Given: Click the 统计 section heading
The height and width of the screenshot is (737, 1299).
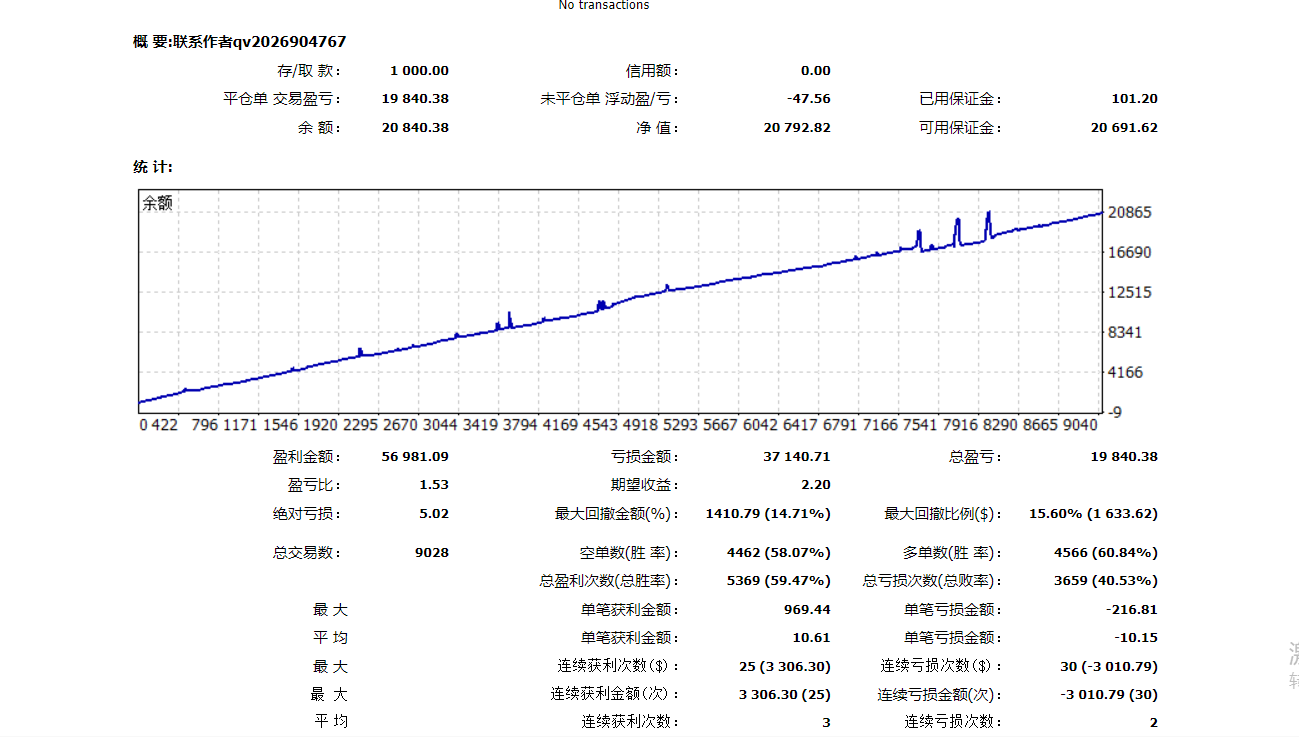Looking at the screenshot, I should [152, 166].
